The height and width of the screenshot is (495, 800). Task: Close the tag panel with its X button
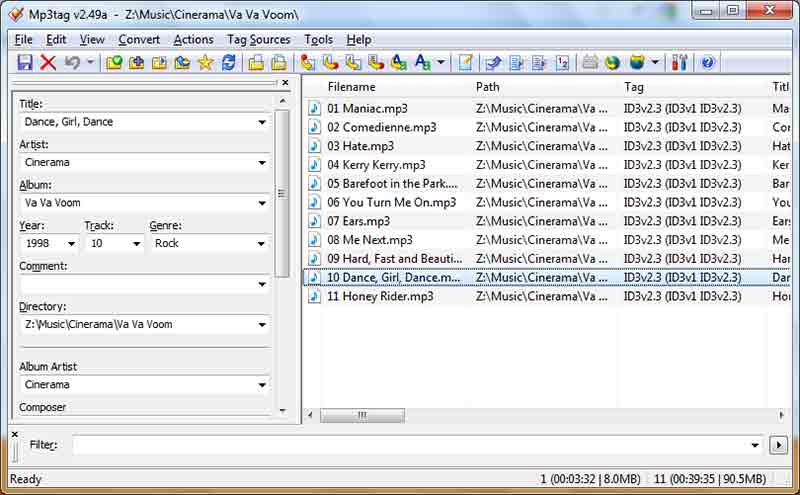click(285, 82)
